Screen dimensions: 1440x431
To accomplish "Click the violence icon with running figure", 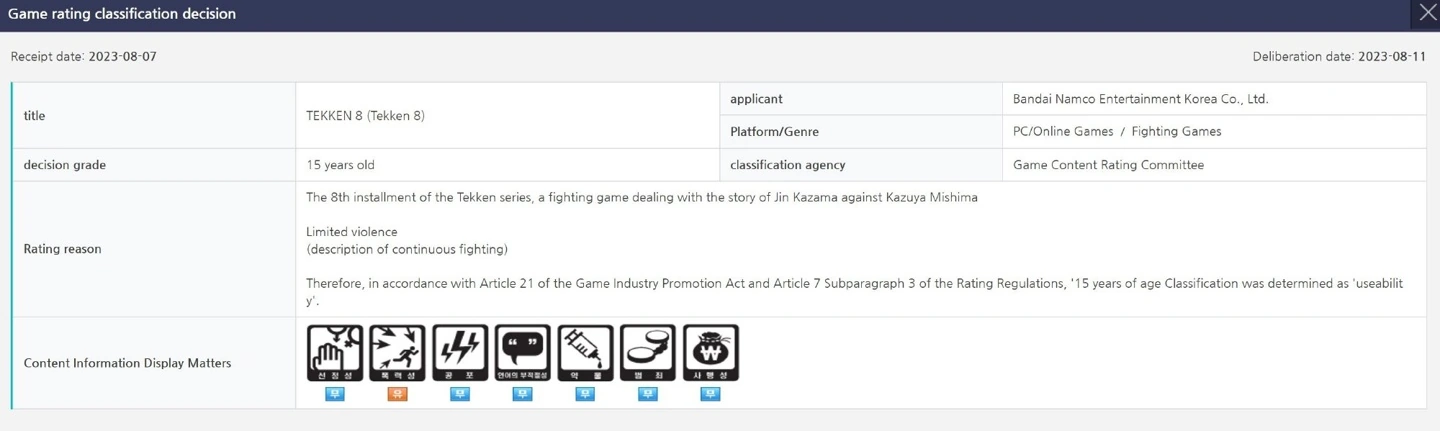I will point(397,352).
